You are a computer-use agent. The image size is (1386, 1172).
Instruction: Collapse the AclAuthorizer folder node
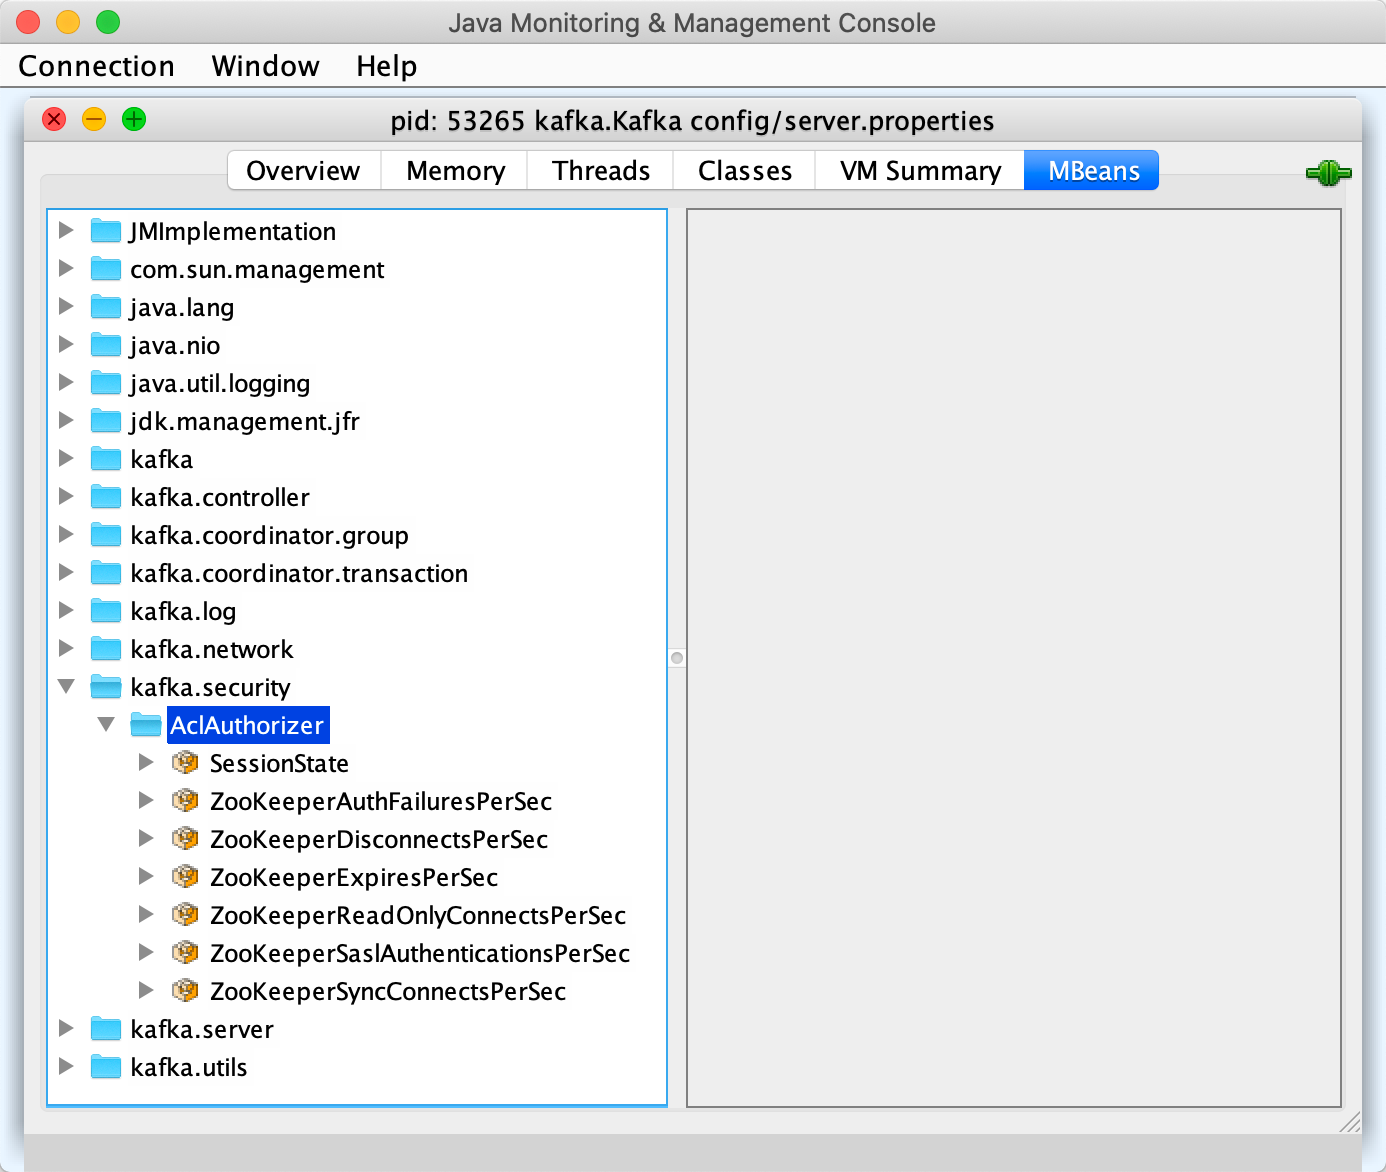click(x=106, y=725)
